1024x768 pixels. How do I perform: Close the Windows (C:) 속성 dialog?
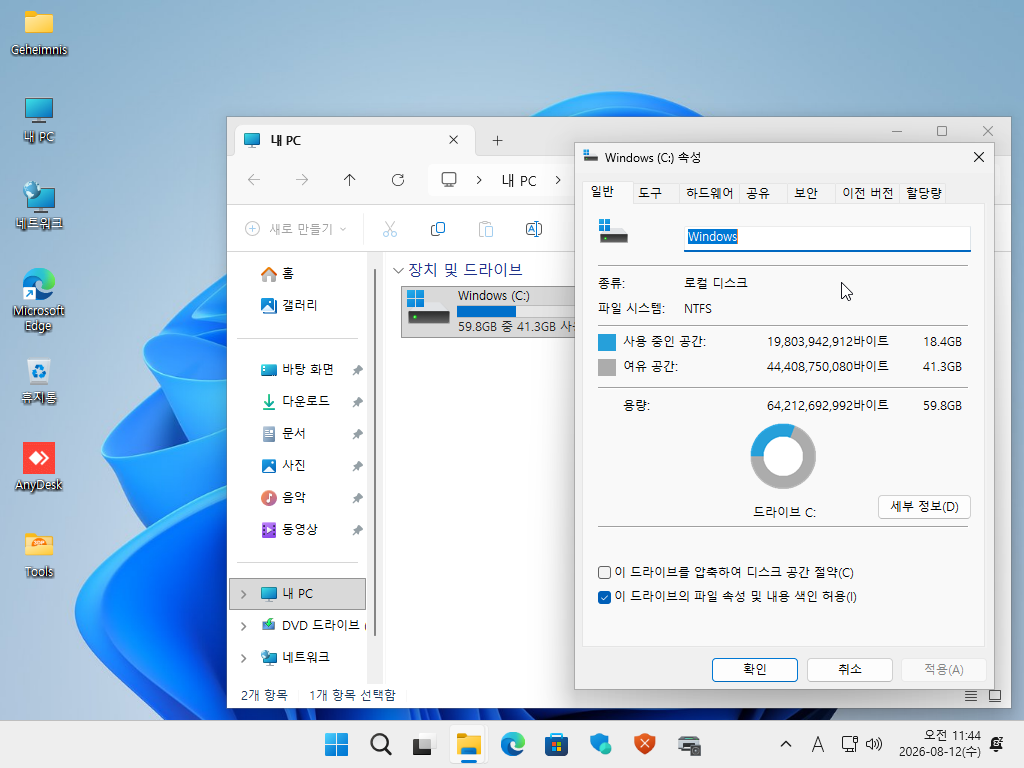tap(978, 157)
